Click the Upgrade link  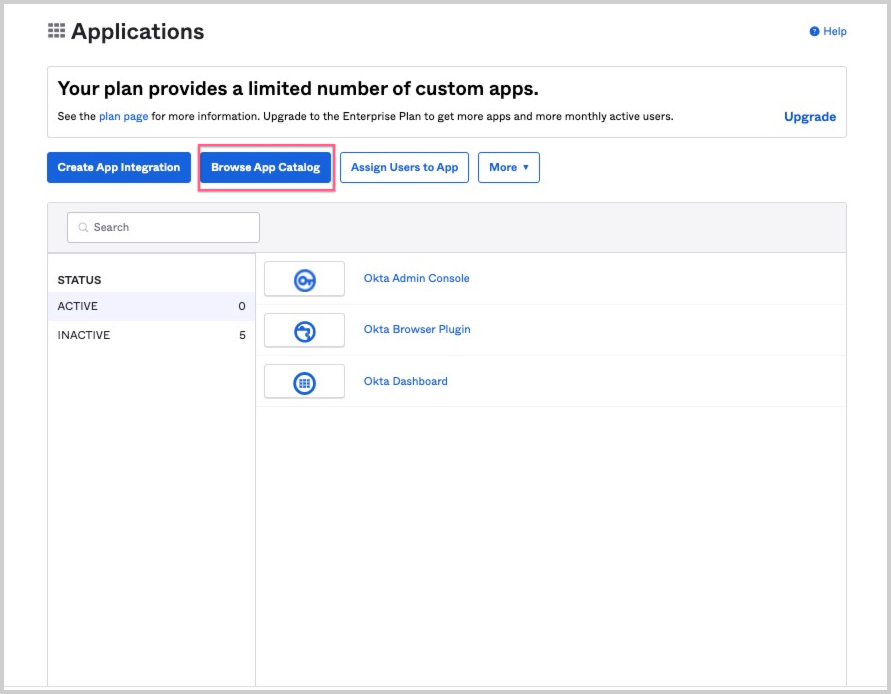tap(809, 117)
